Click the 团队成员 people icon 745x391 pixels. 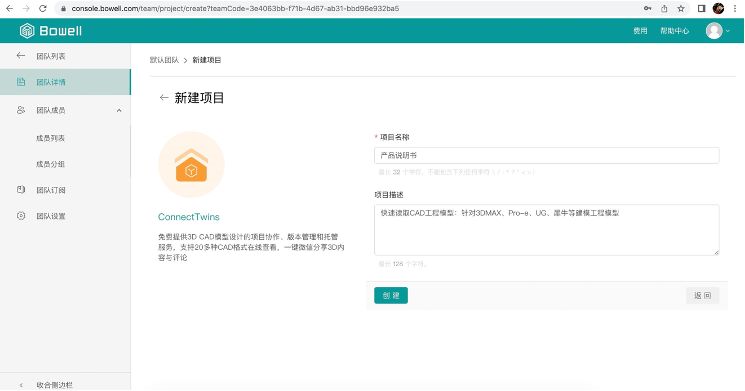pyautogui.click(x=21, y=110)
